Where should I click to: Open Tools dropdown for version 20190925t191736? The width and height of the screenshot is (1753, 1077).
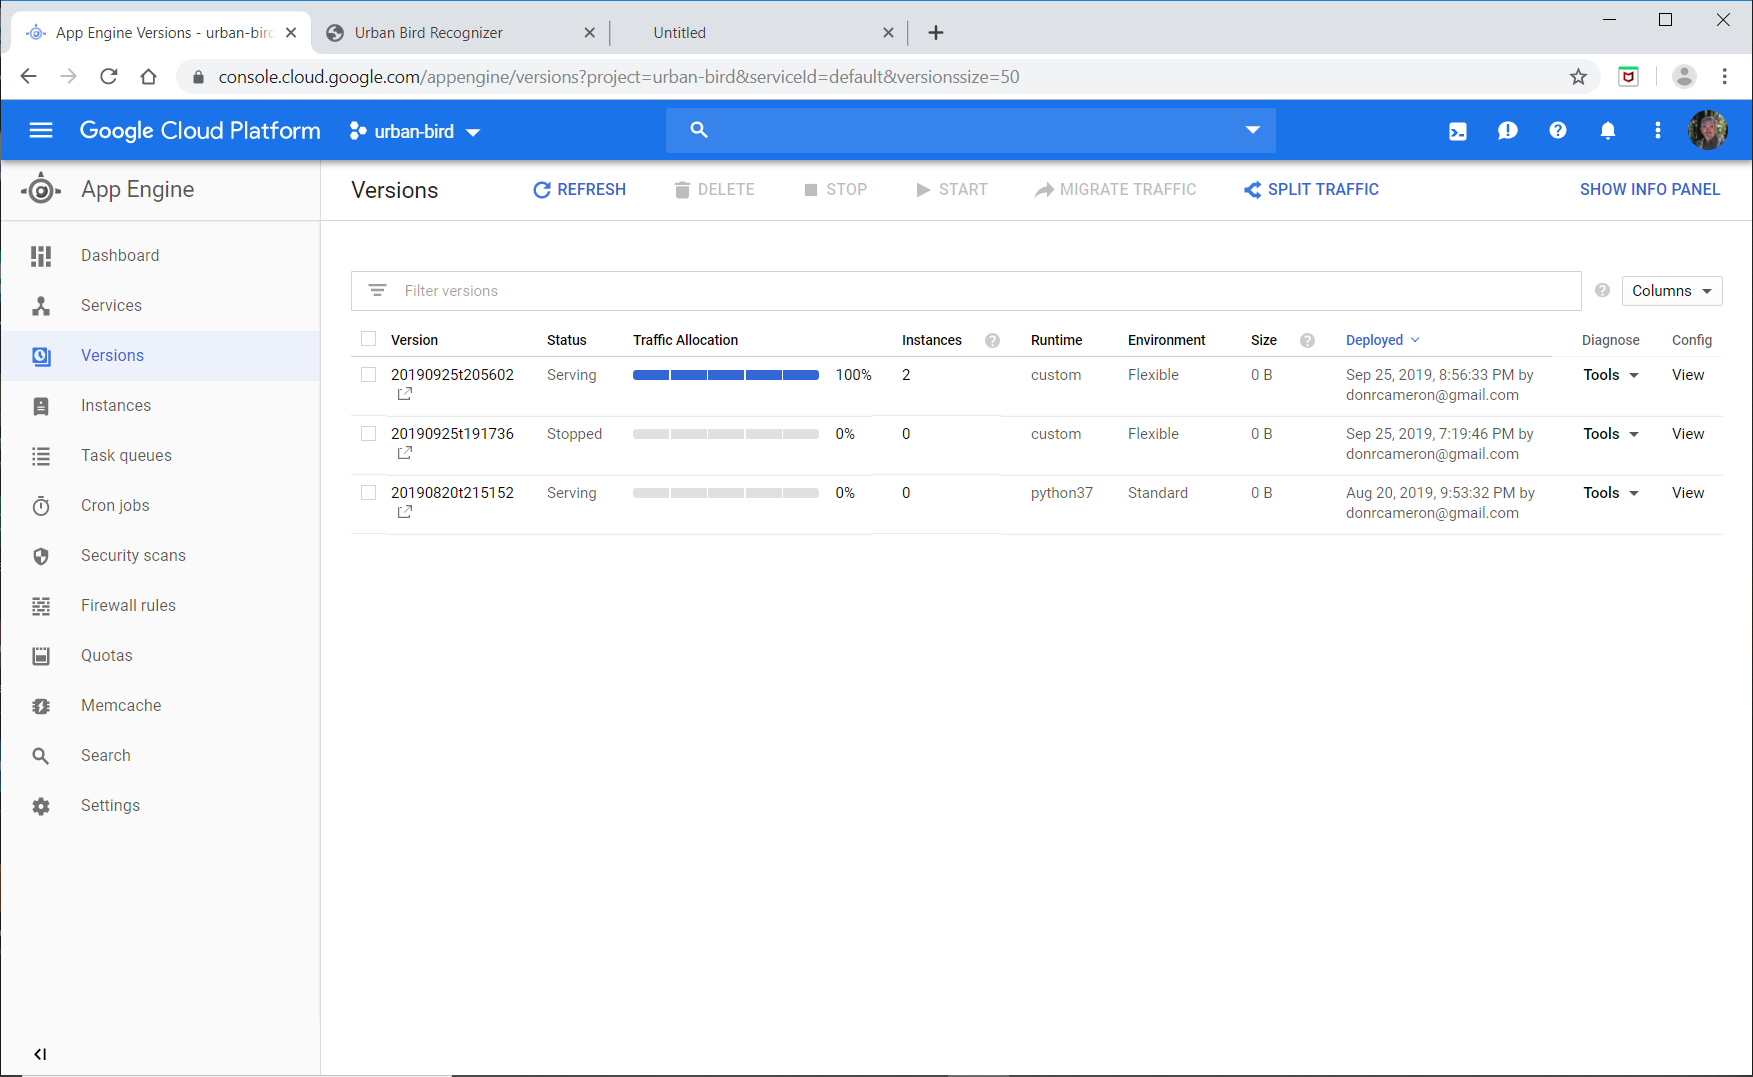1611,434
